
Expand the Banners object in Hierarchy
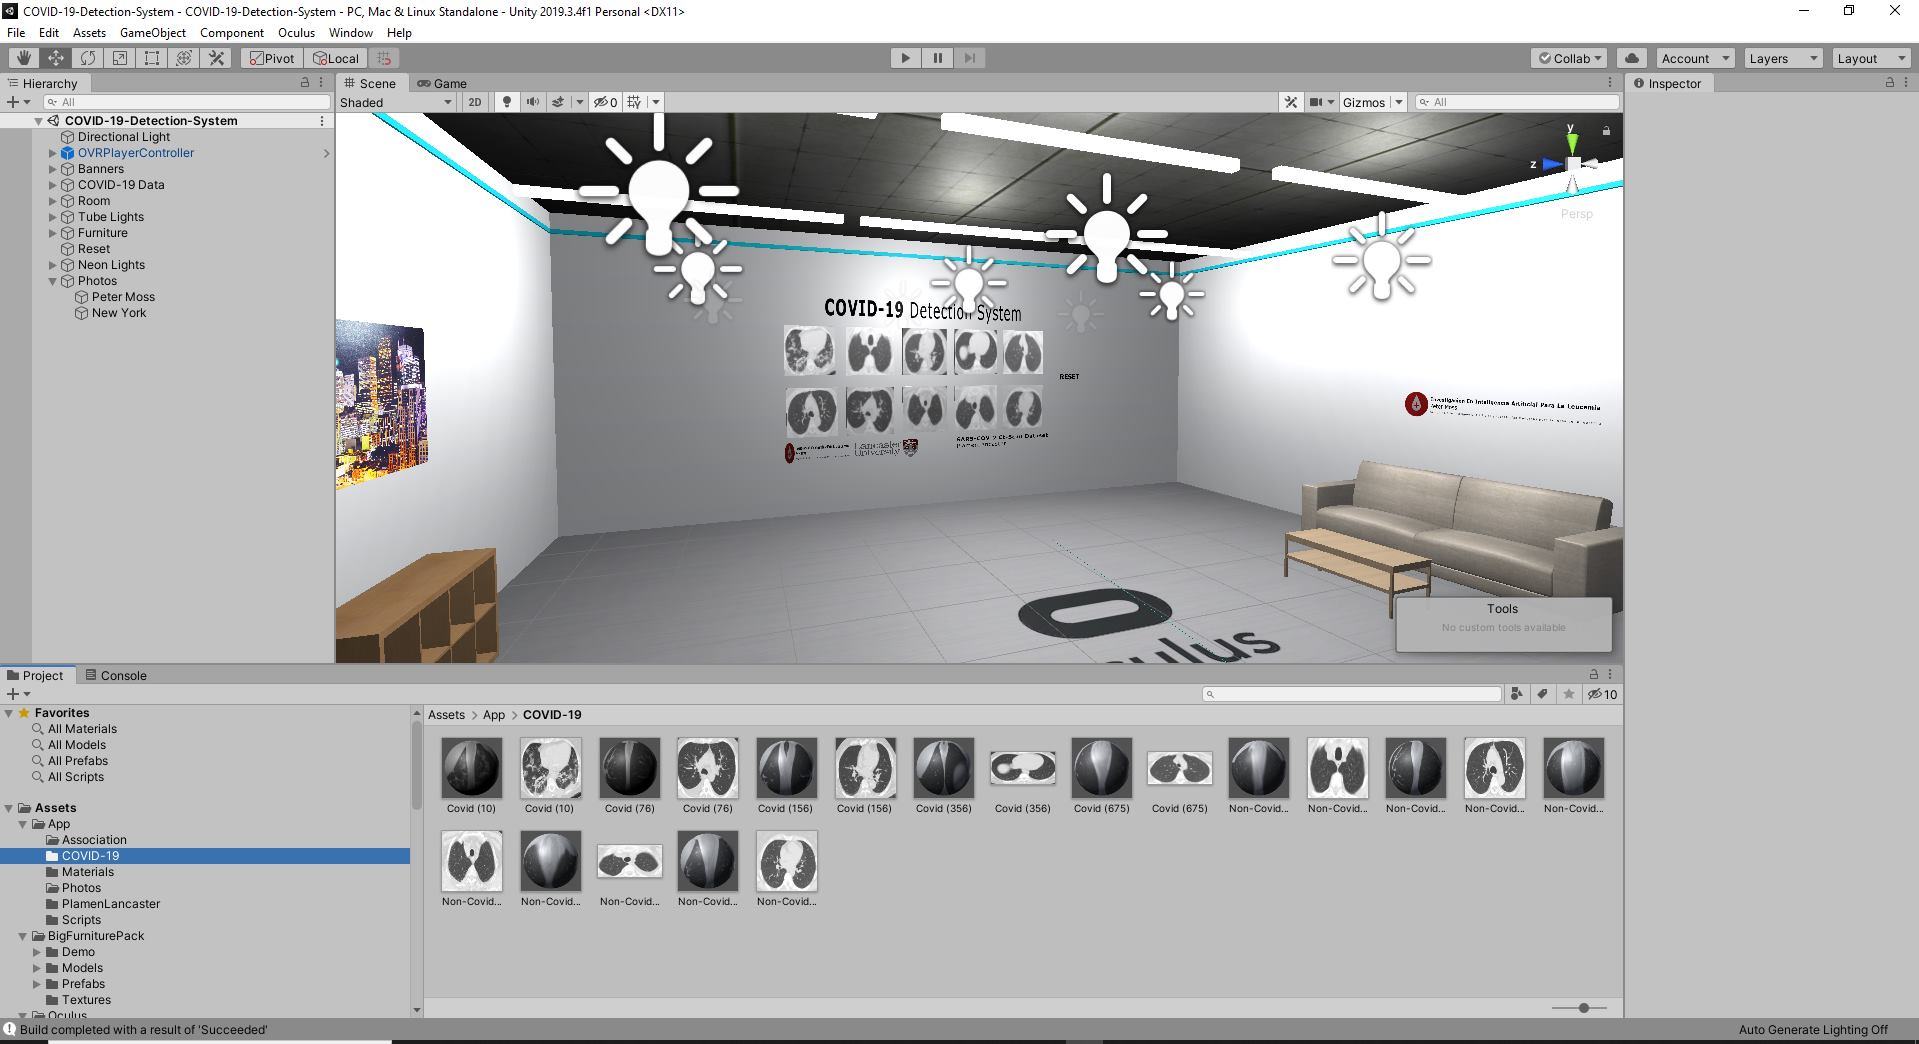click(x=53, y=169)
